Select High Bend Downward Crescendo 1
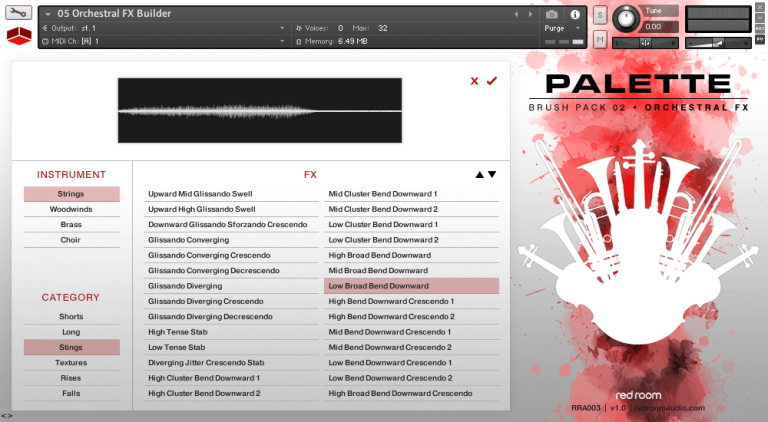The height and width of the screenshot is (422, 768). pos(411,301)
